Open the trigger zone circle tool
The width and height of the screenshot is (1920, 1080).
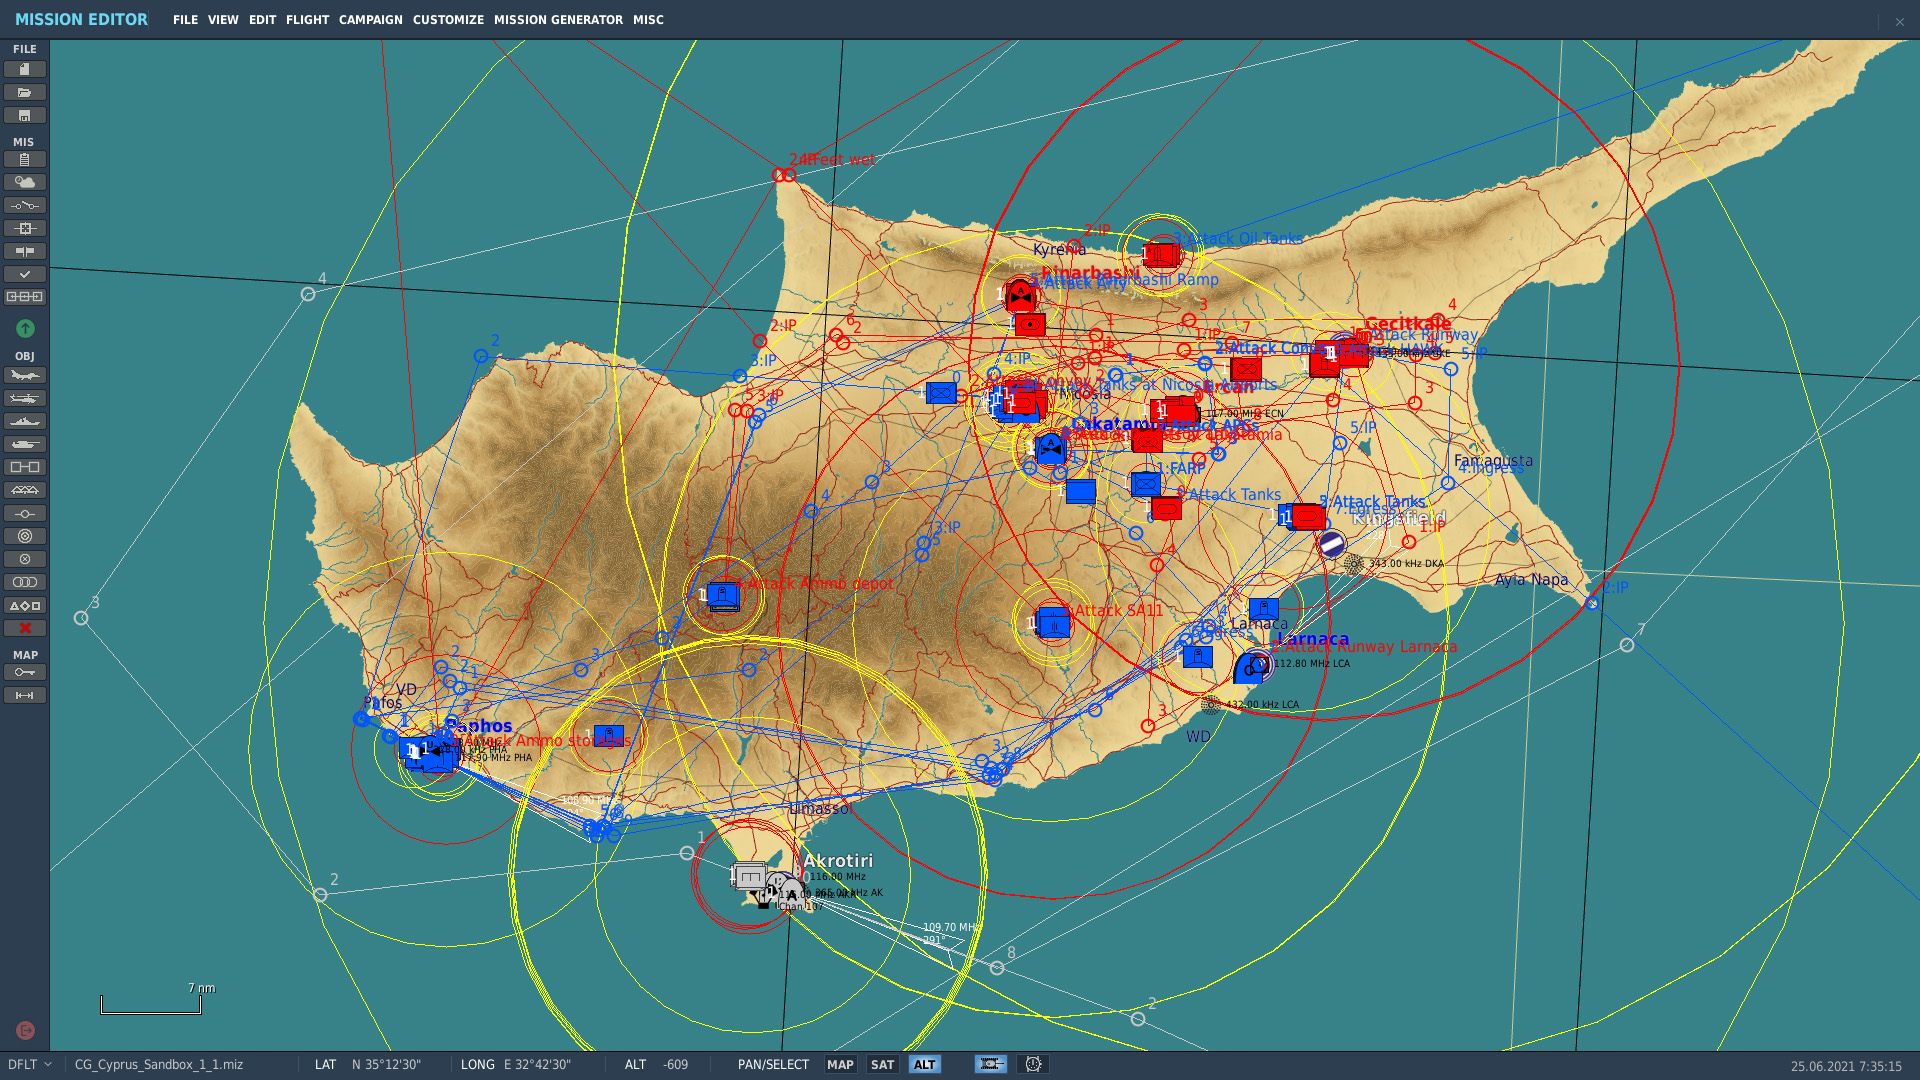click(25, 537)
